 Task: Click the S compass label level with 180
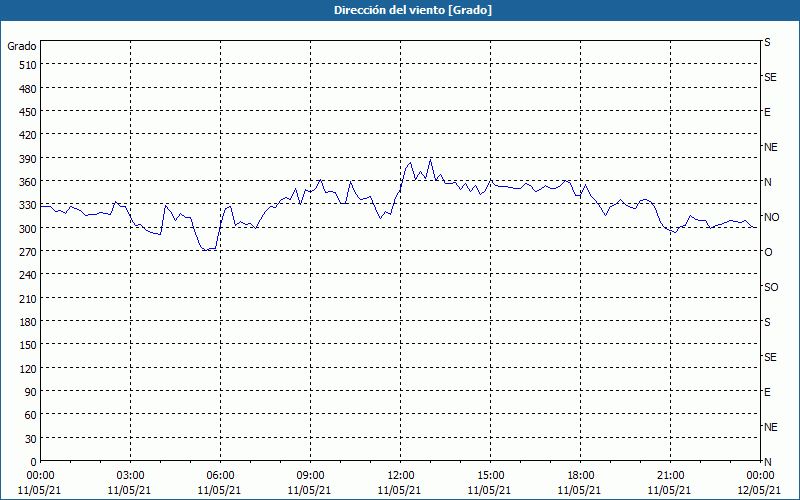pyautogui.click(x=767, y=322)
